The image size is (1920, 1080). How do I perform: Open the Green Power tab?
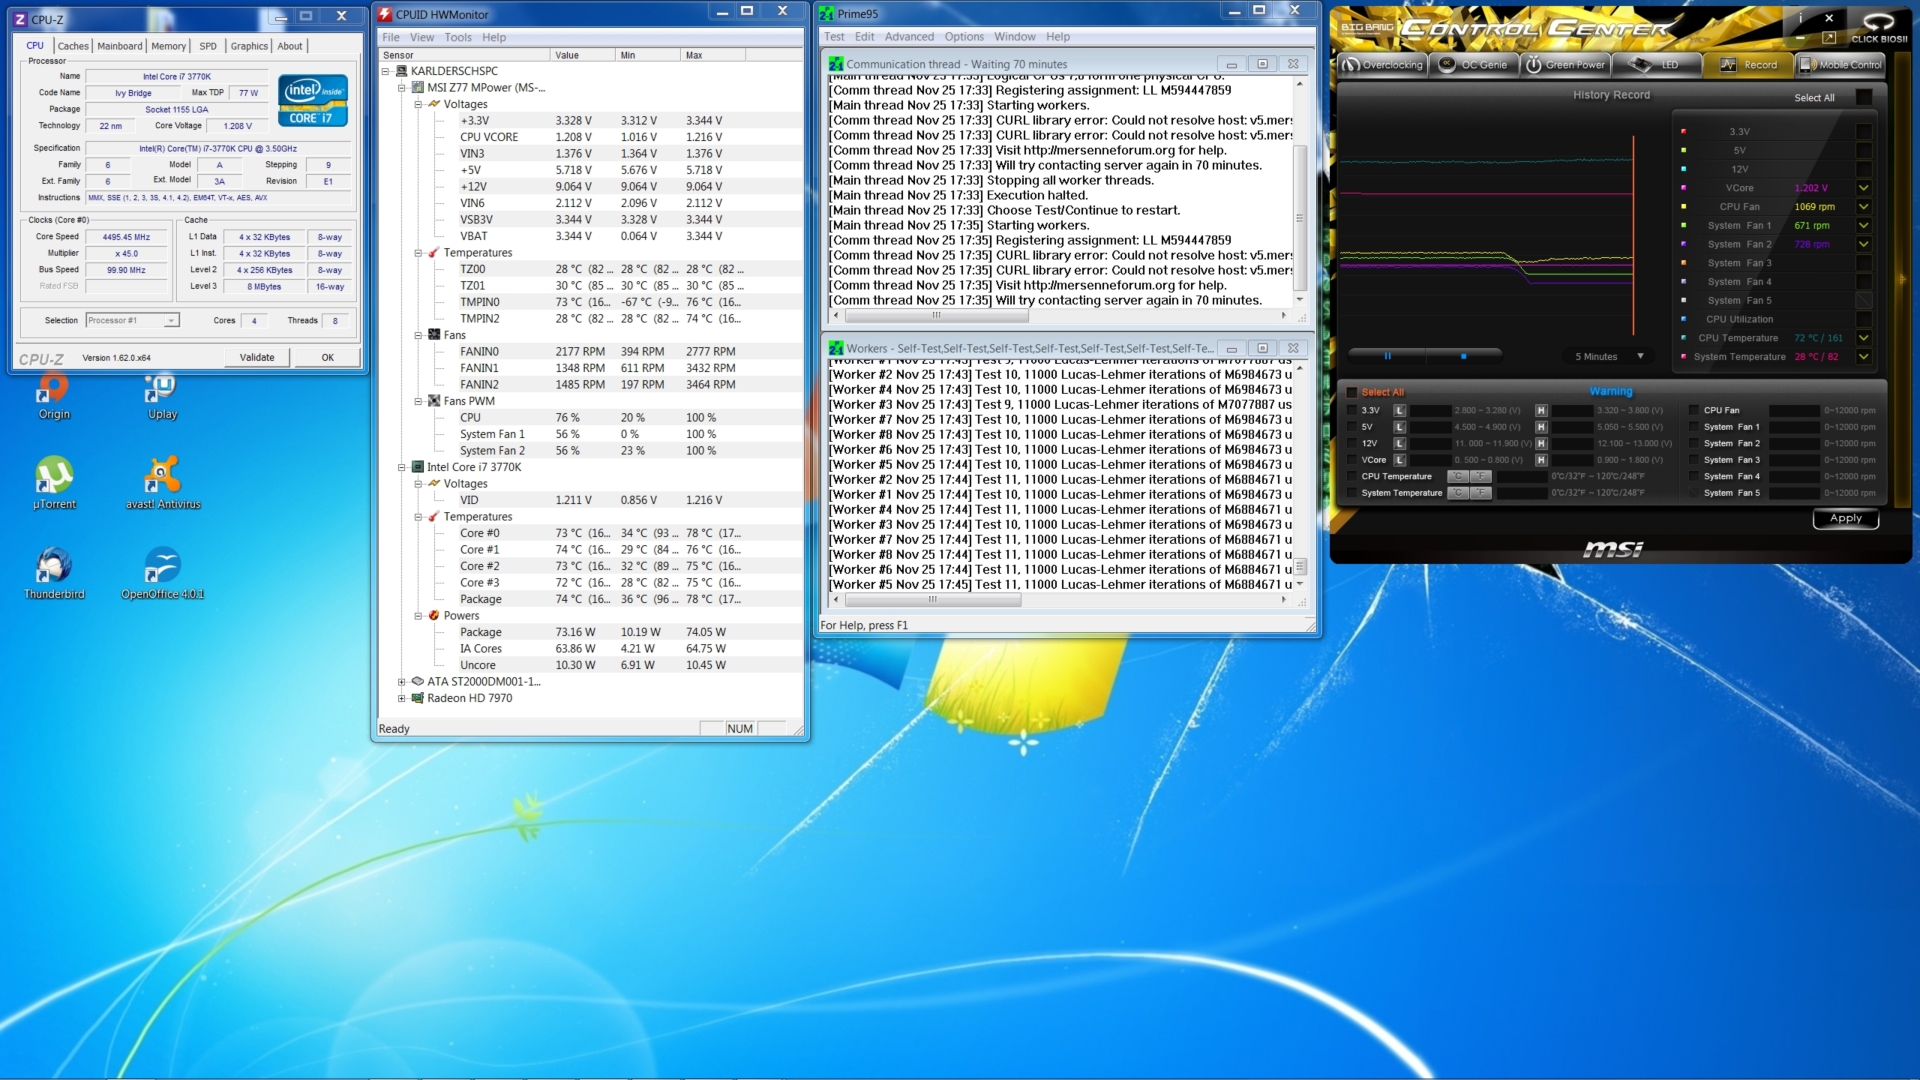click(x=1565, y=65)
